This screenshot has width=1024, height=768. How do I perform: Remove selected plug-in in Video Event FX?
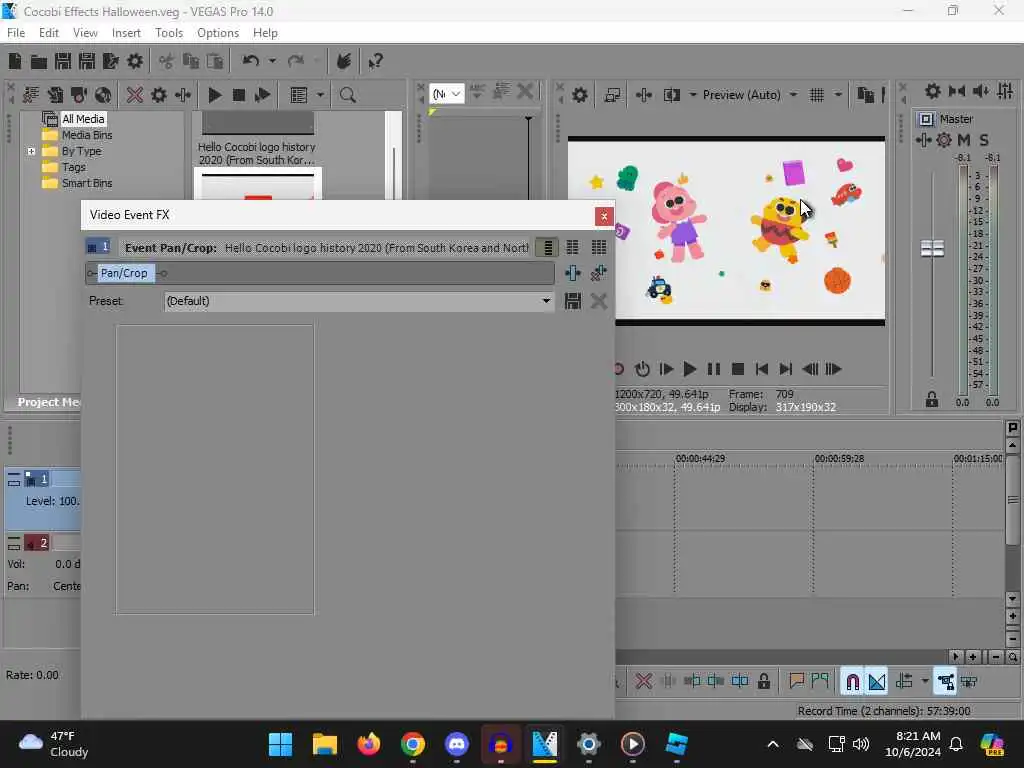pos(598,273)
